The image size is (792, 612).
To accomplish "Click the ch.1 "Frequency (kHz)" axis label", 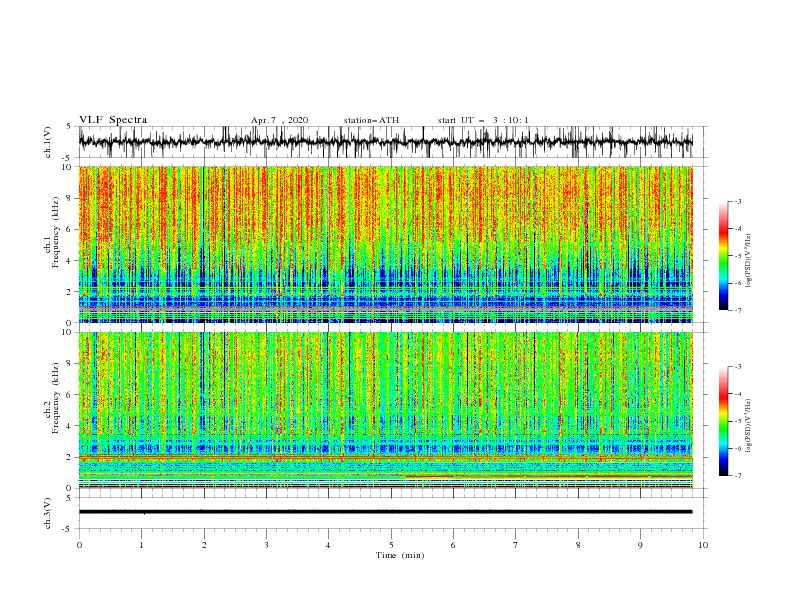I will pos(56,232).
